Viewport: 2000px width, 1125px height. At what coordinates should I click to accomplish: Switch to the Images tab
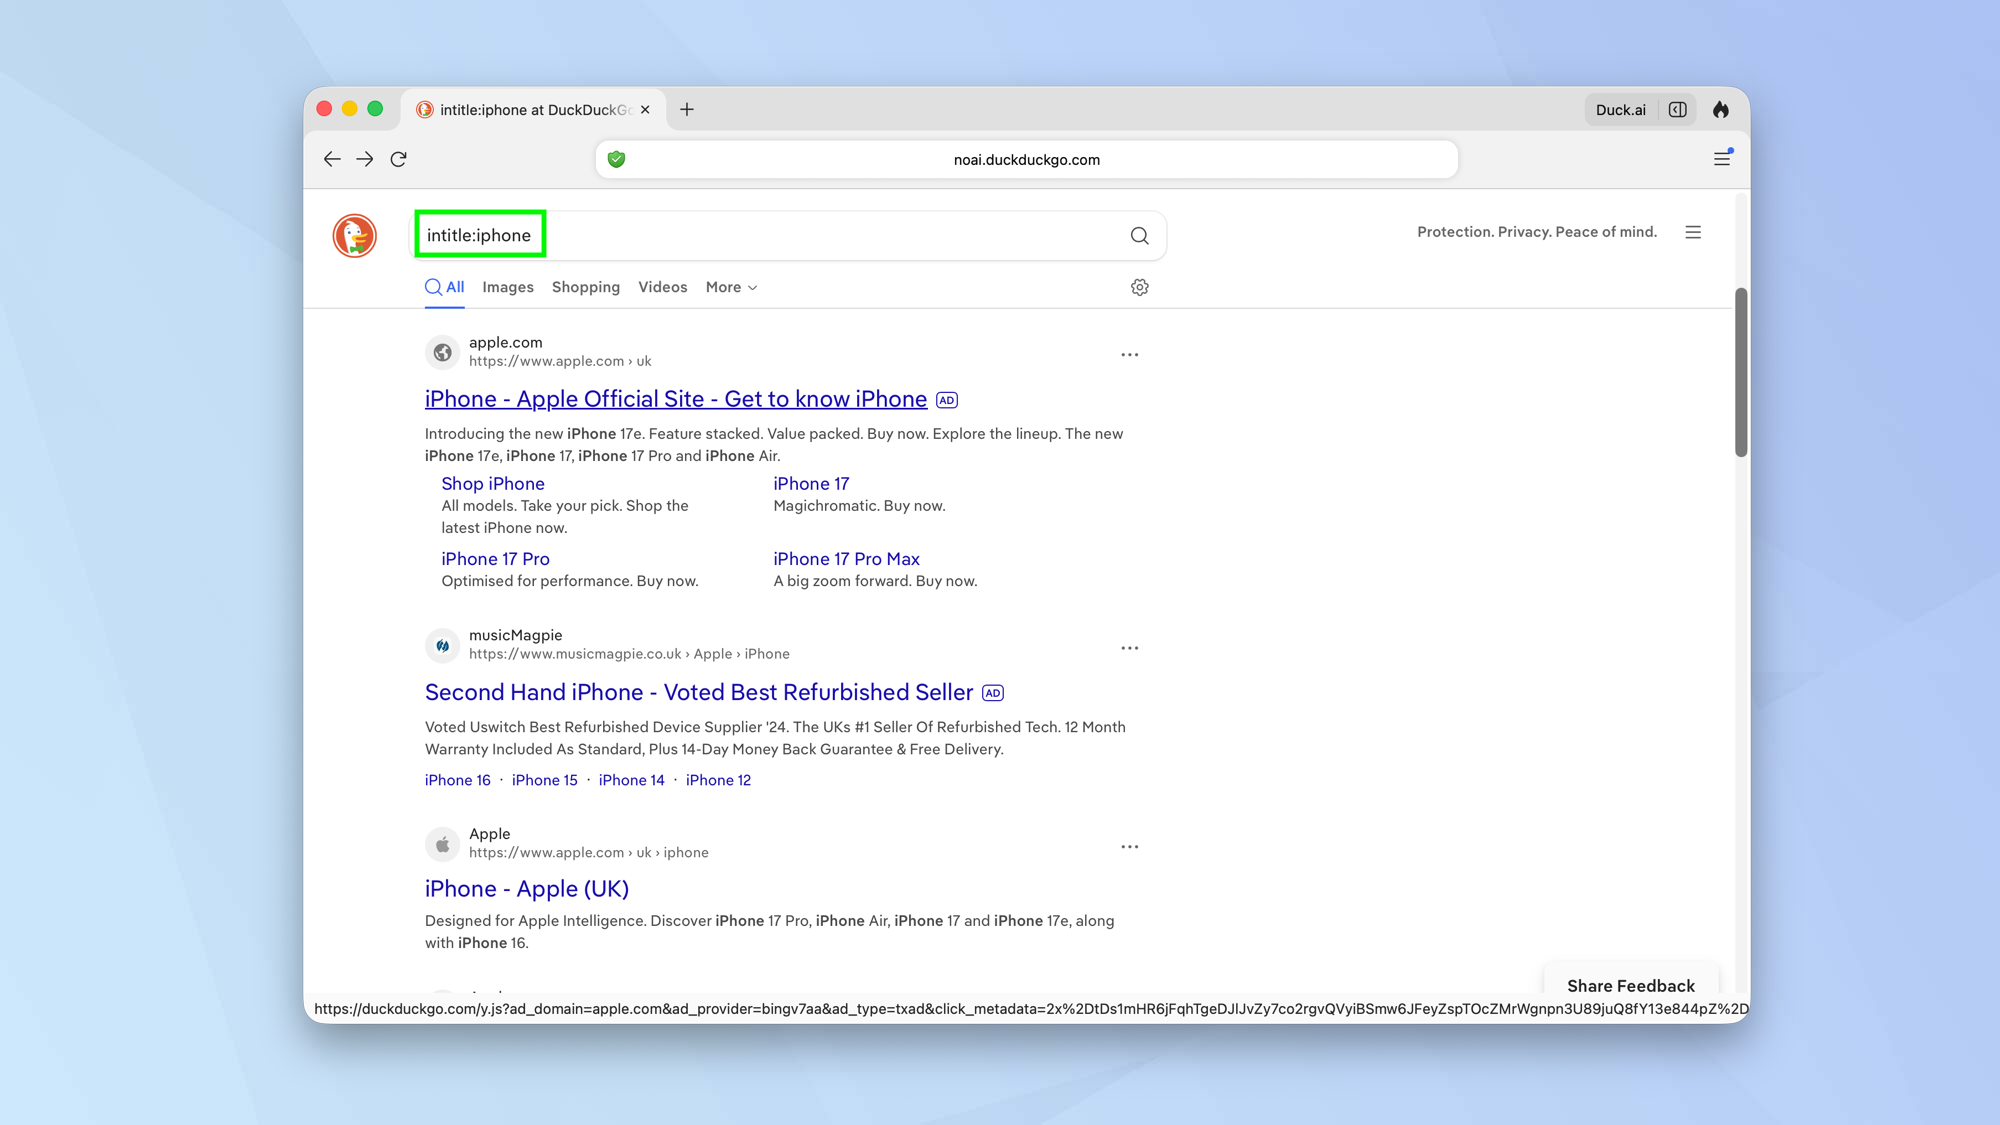[508, 287]
